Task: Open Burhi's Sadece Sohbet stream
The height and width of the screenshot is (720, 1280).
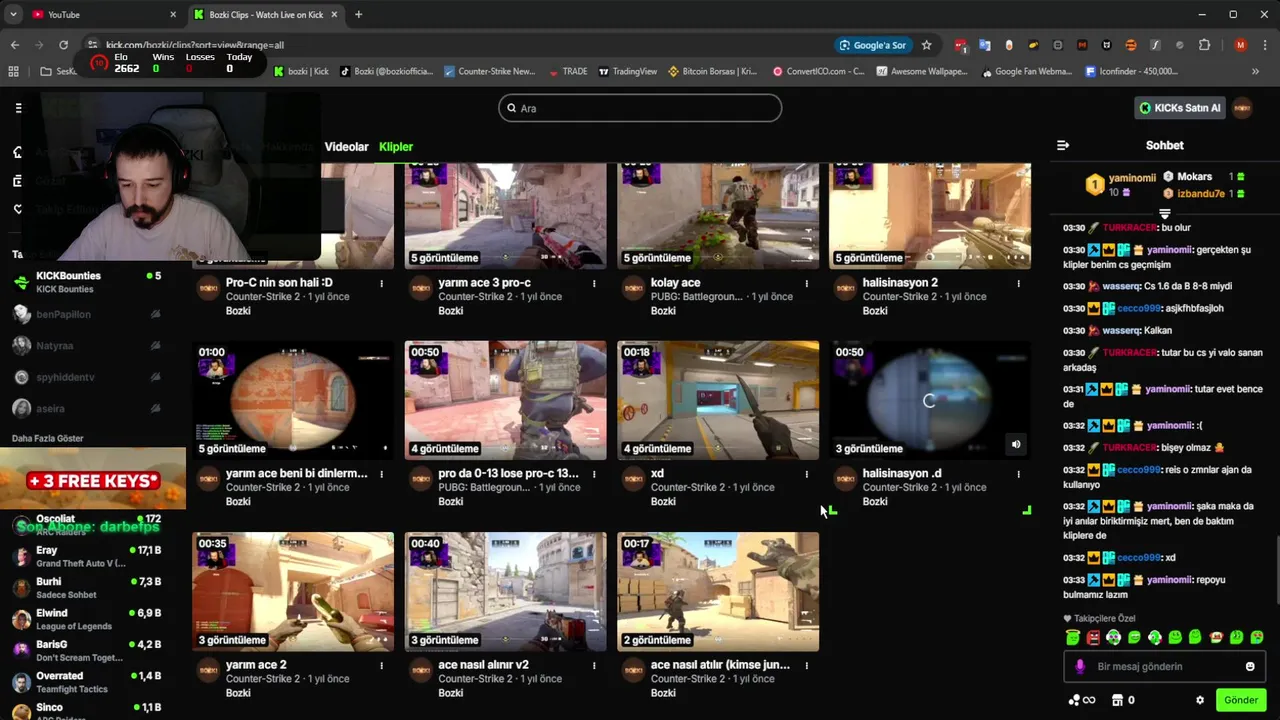Action: click(x=85, y=588)
